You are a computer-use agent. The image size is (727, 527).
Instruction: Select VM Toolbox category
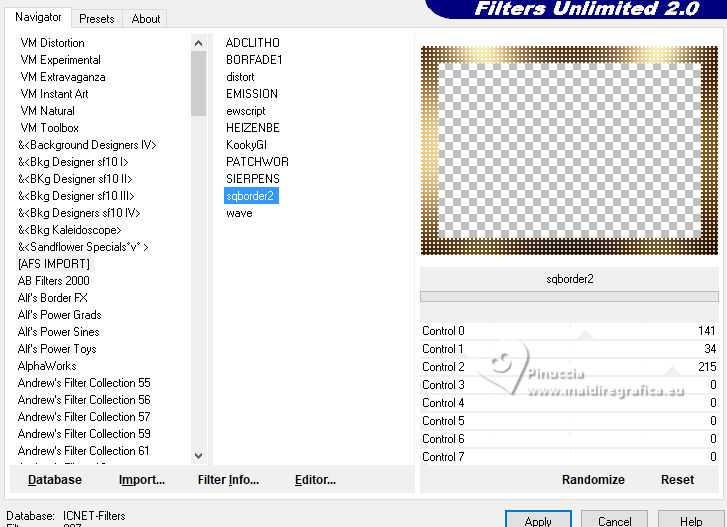coord(49,128)
